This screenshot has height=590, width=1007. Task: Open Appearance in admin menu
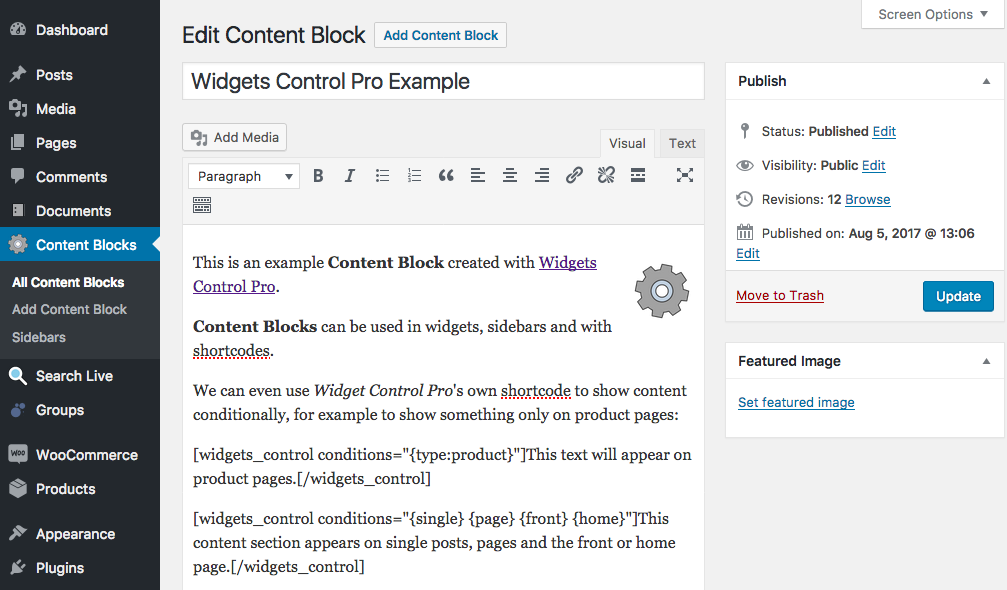(x=80, y=534)
